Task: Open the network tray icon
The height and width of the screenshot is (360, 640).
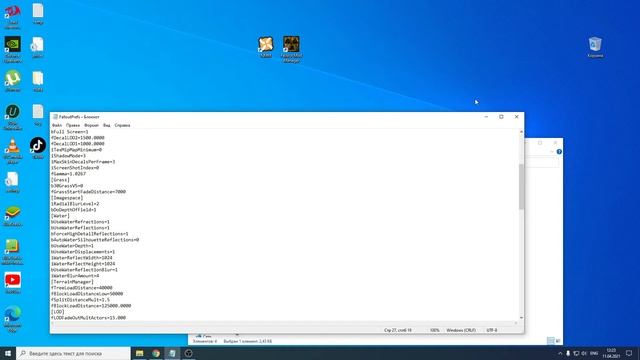Action: coord(576,353)
